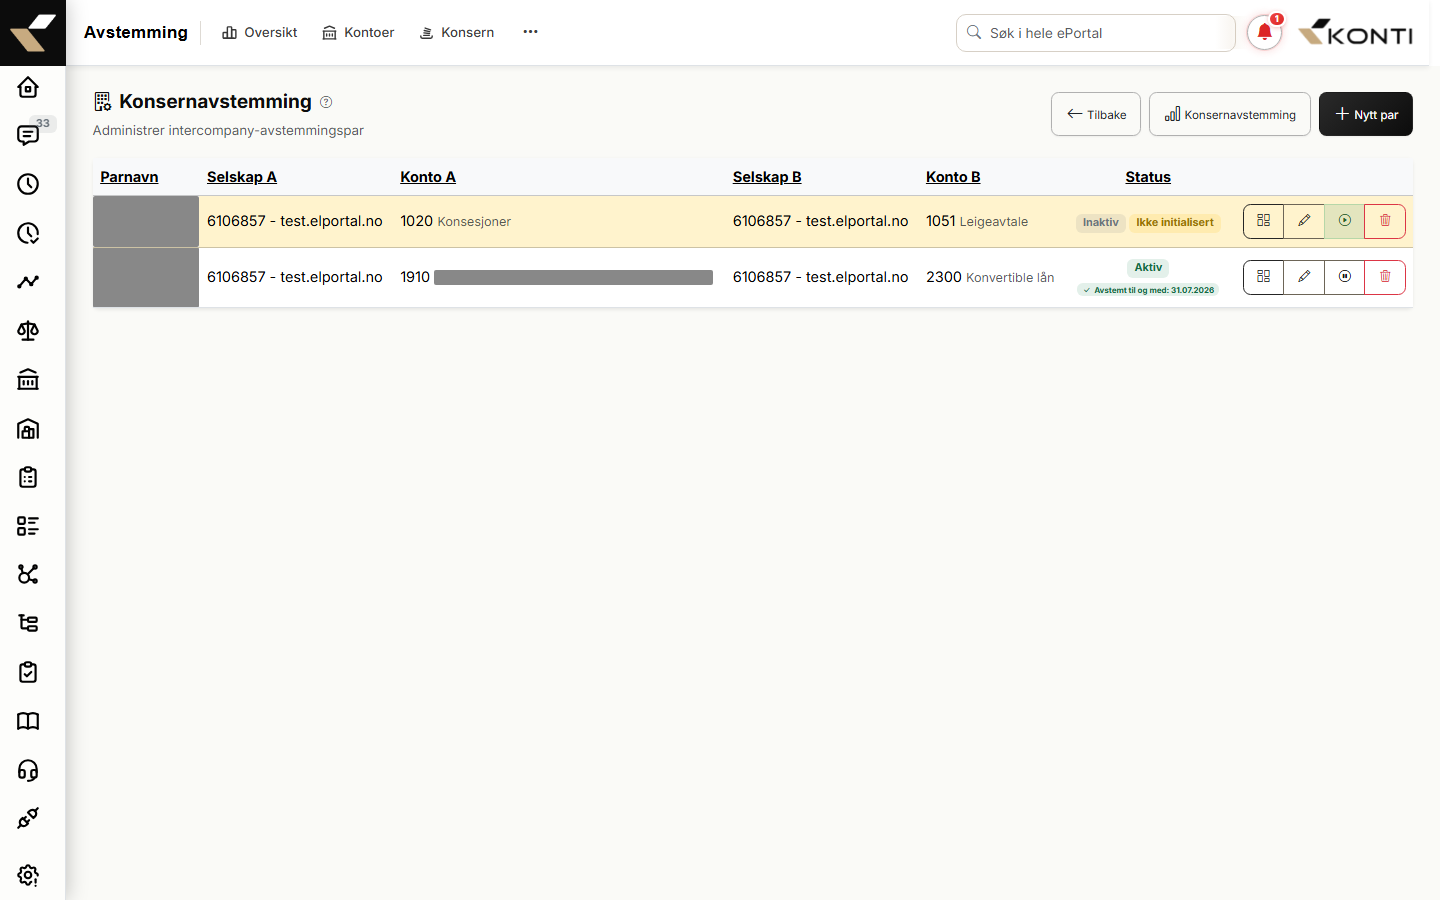Viewport: 1440px width, 900px height.
Task: Open the checklist rows icon in the sidebar
Action: 28,526
